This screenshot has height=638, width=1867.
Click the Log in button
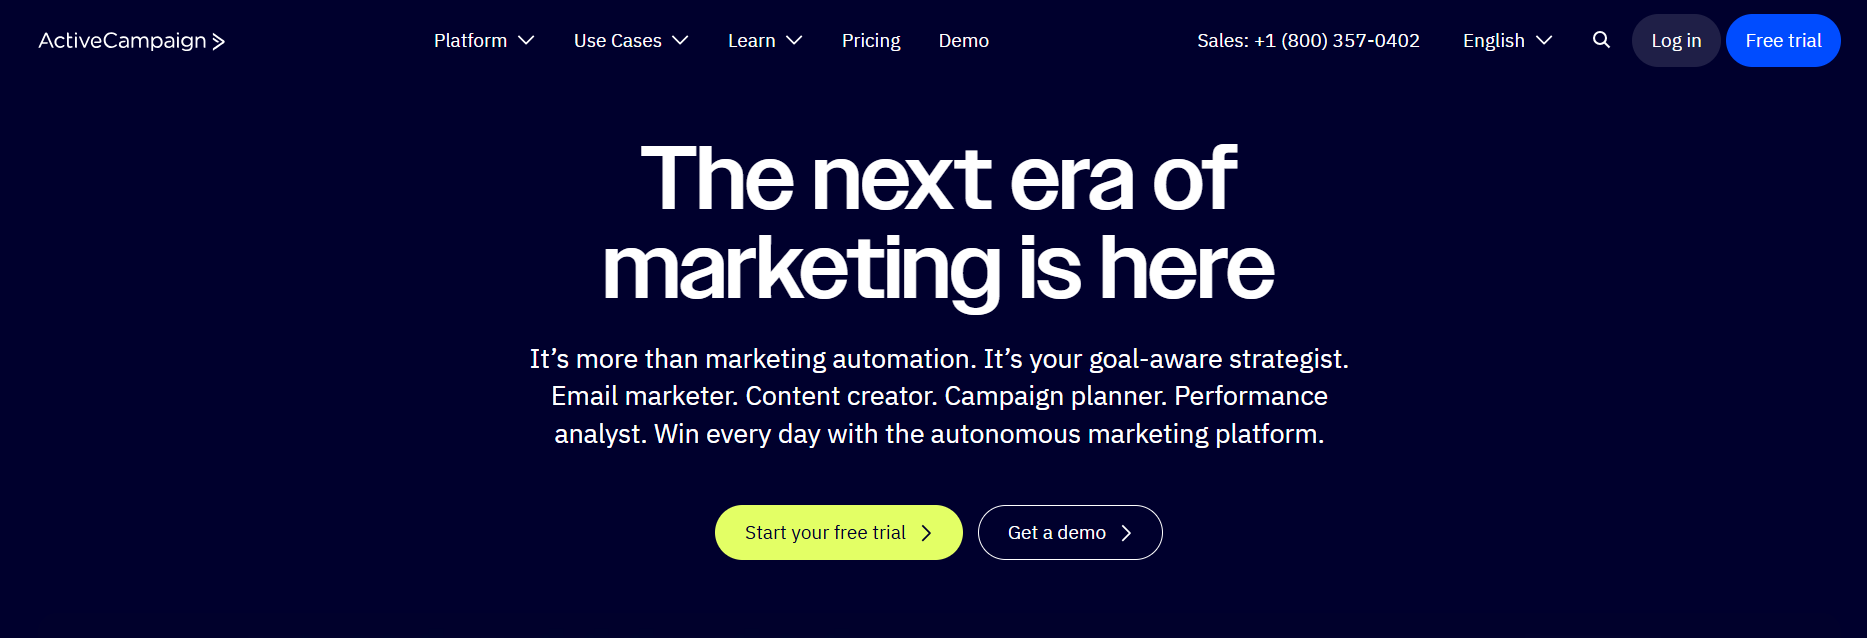pyautogui.click(x=1676, y=40)
